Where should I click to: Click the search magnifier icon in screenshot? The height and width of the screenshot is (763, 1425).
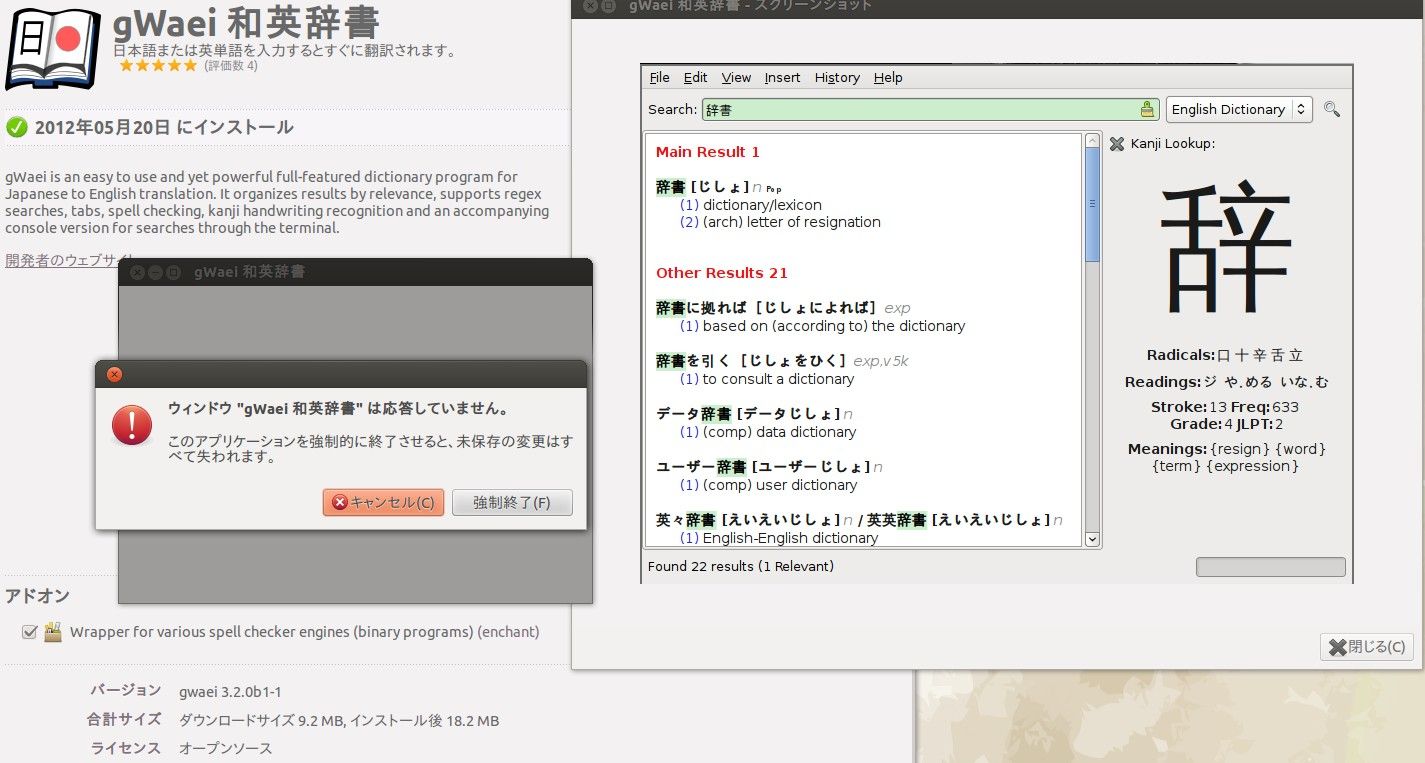1331,109
